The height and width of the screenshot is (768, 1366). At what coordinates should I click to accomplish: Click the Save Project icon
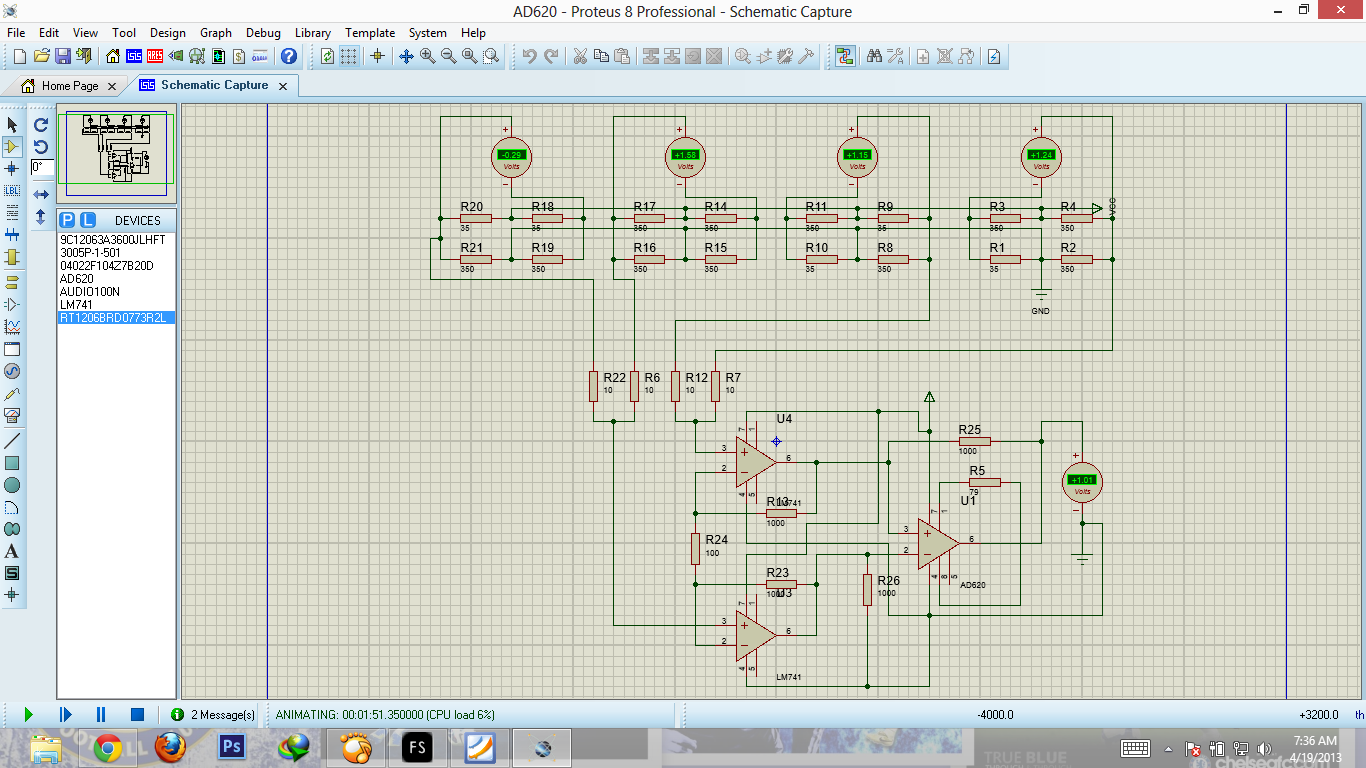[x=63, y=56]
